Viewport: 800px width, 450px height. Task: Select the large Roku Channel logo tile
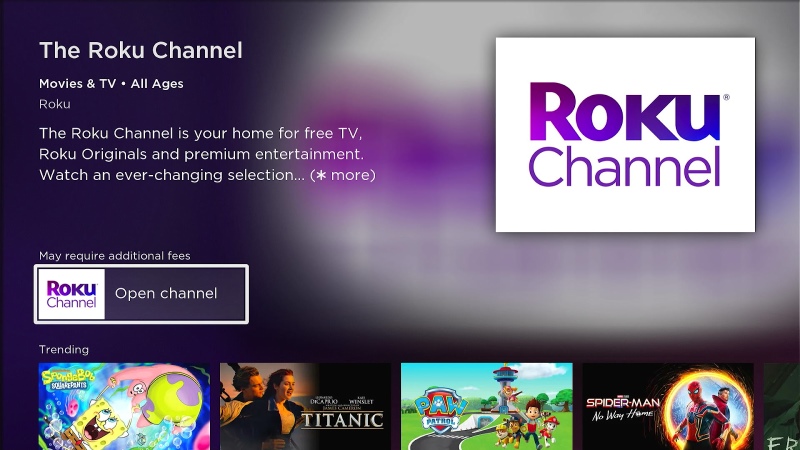pyautogui.click(x=625, y=135)
